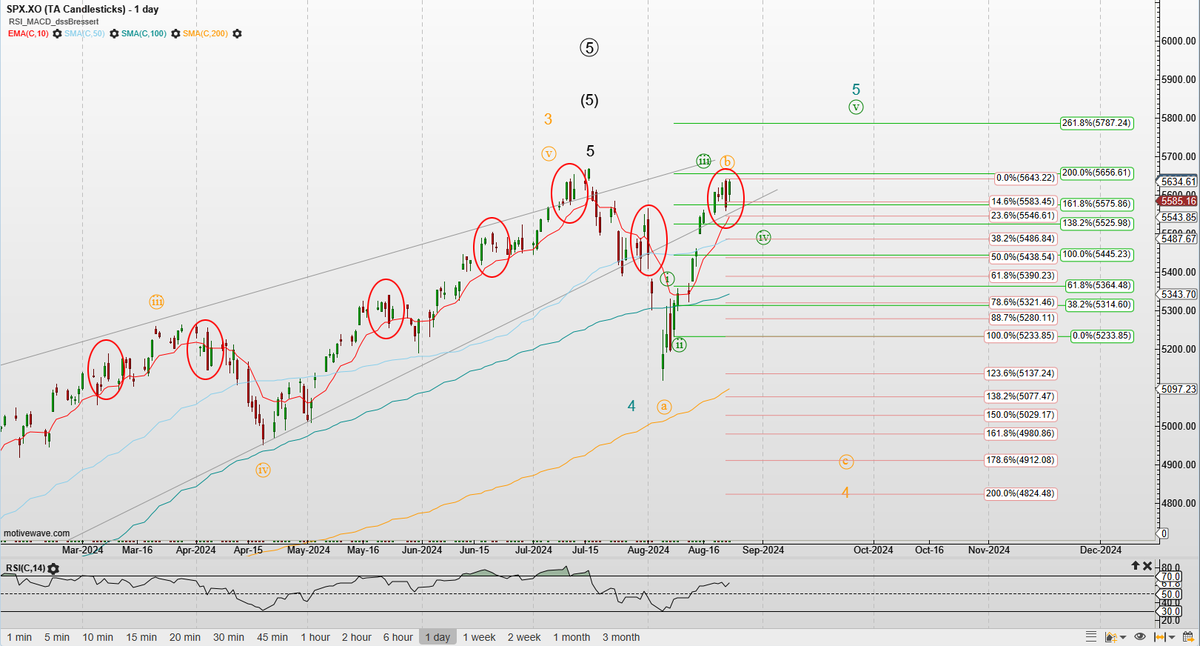Image resolution: width=1200 pixels, height=646 pixels.
Task: Click the bar spacing width icon
Action: tap(1160, 637)
